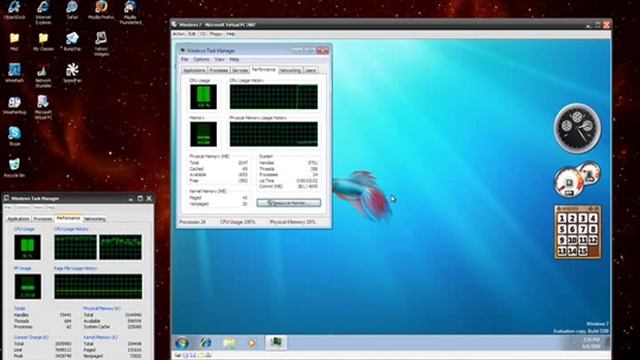Launch Media Player from the Windows 7 taskbar

(252, 343)
